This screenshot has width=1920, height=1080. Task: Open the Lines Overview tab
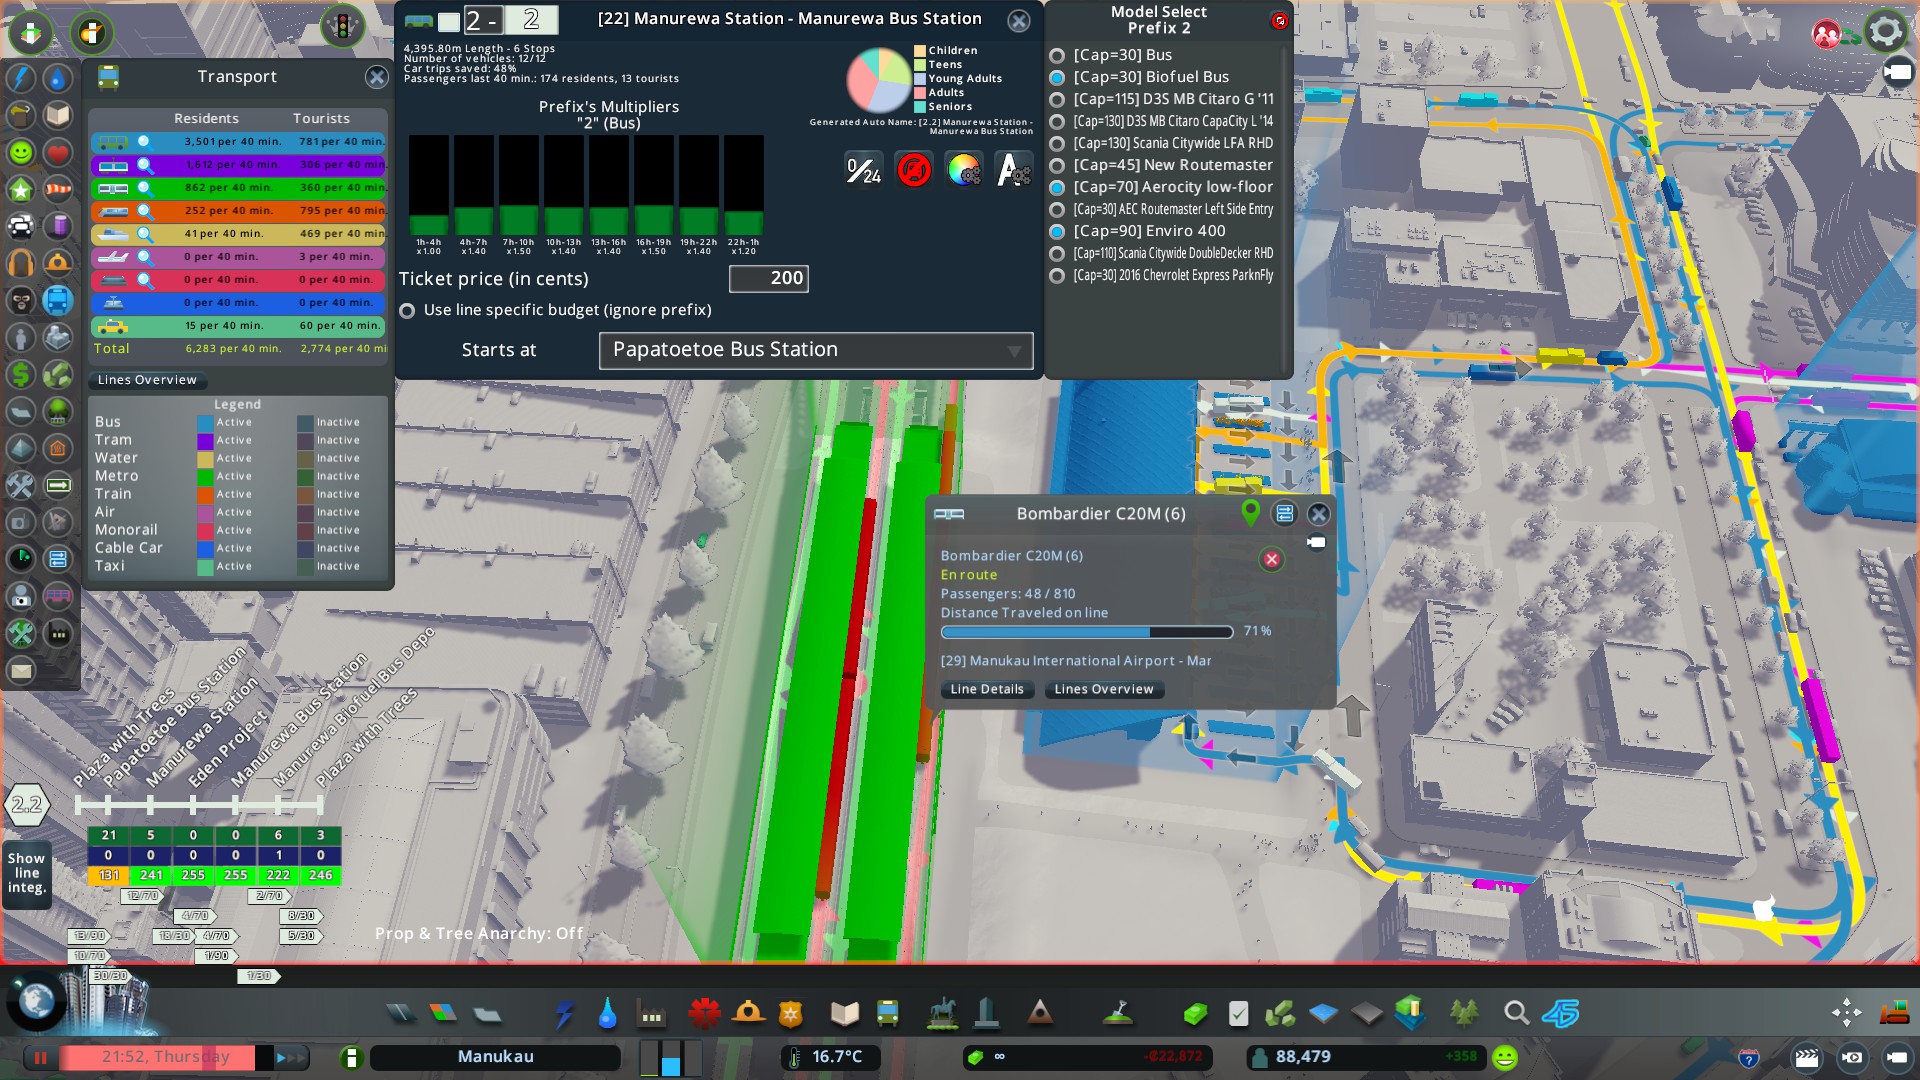pos(147,380)
